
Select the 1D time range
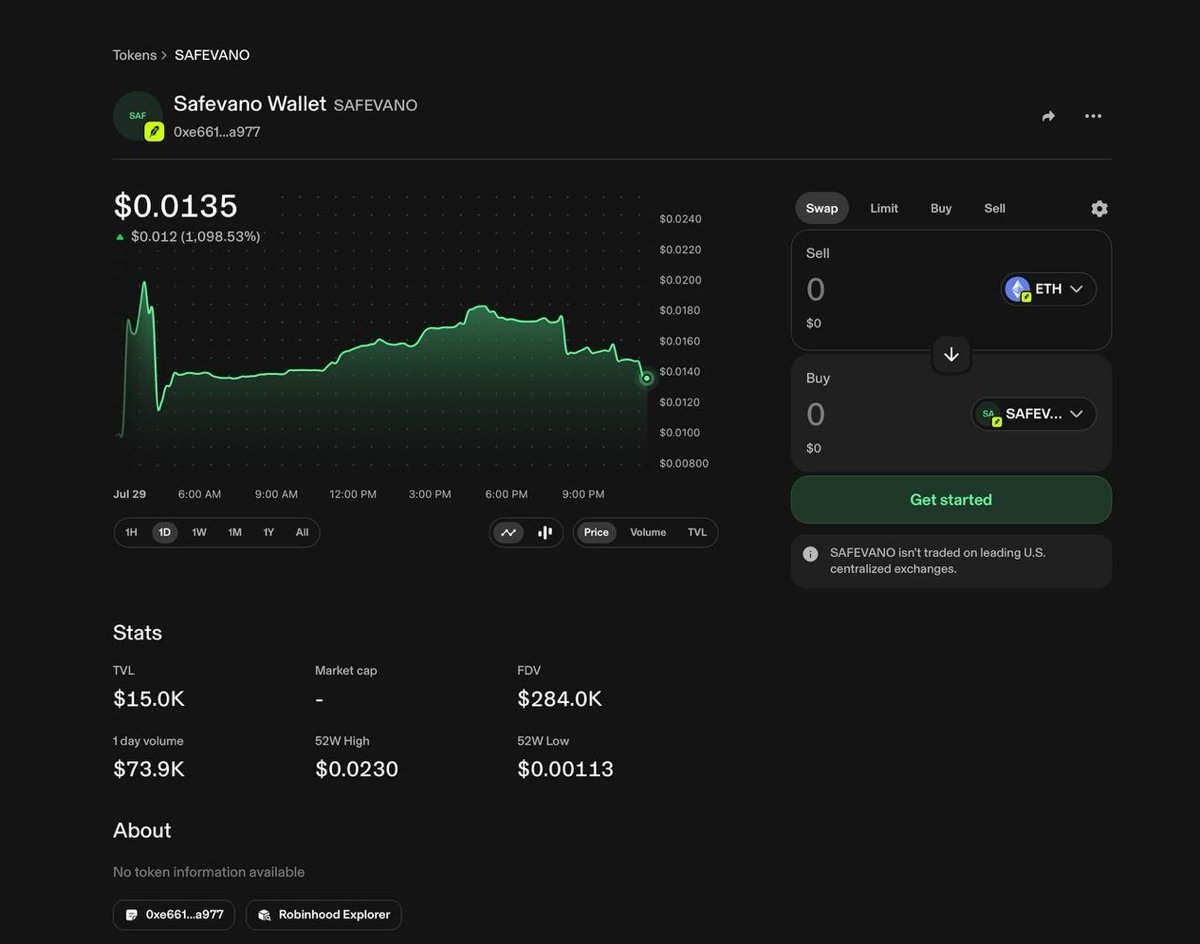(165, 532)
